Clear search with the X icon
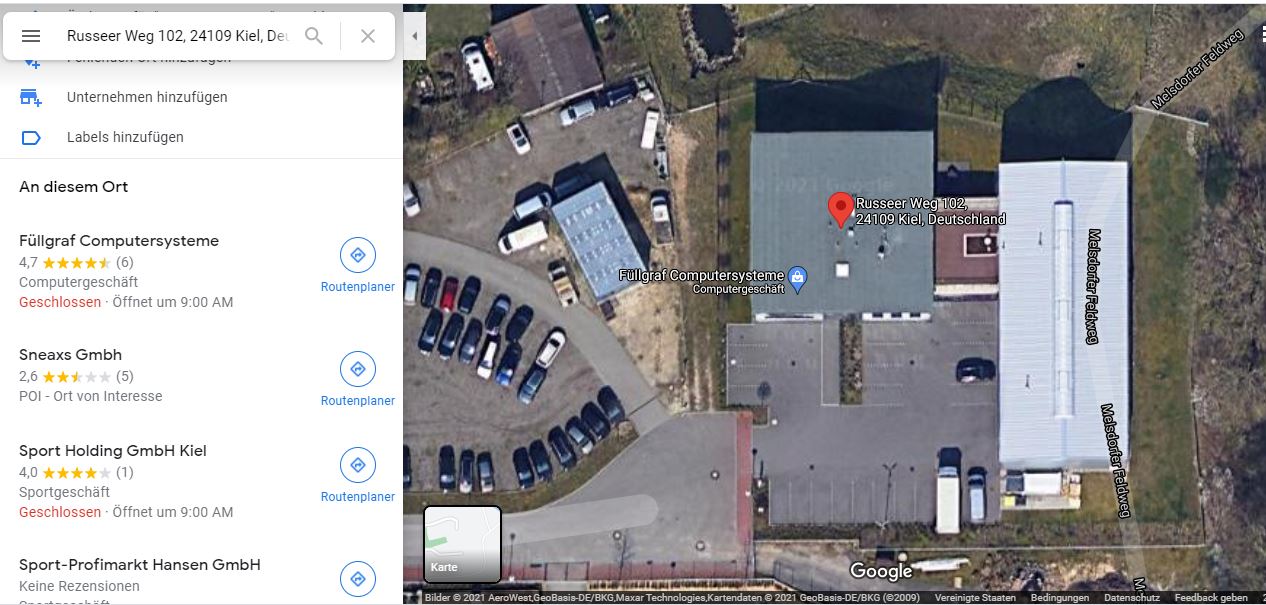 [368, 36]
